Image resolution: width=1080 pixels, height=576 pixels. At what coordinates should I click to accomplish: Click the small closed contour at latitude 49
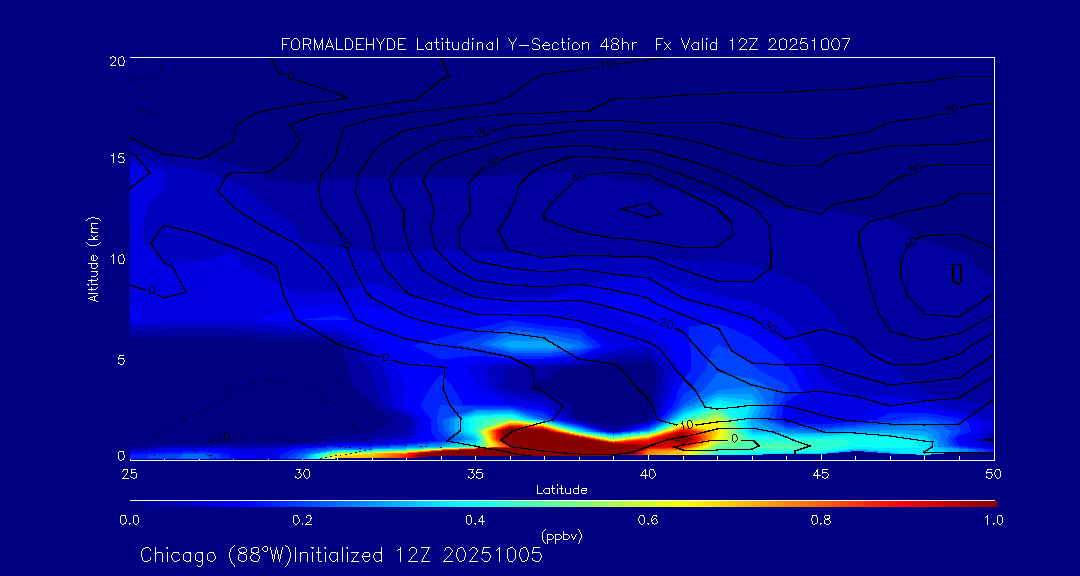(957, 274)
